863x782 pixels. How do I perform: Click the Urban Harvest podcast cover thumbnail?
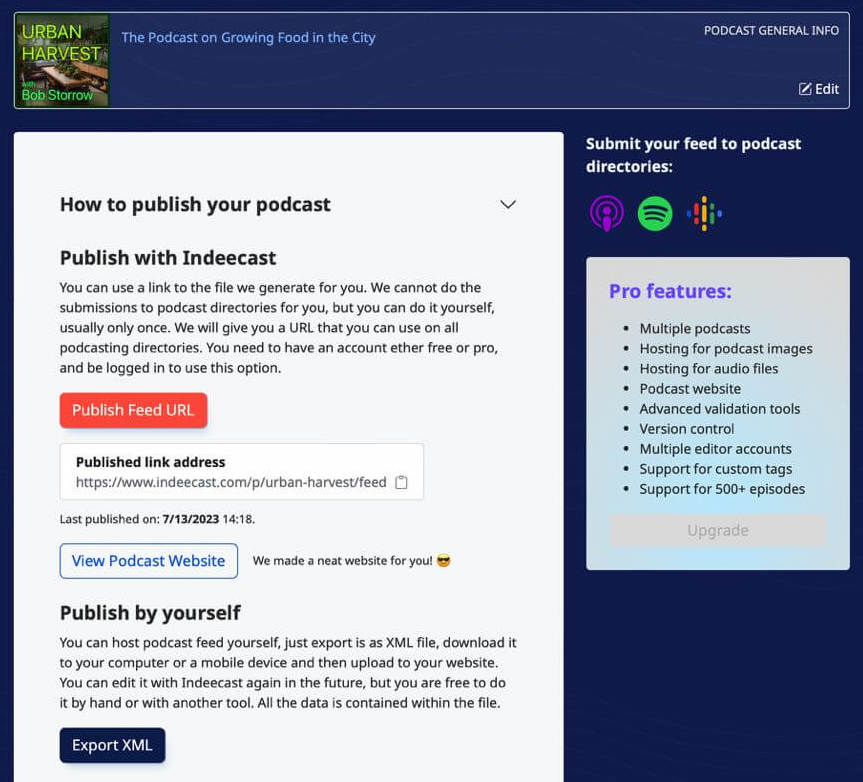tap(62, 60)
